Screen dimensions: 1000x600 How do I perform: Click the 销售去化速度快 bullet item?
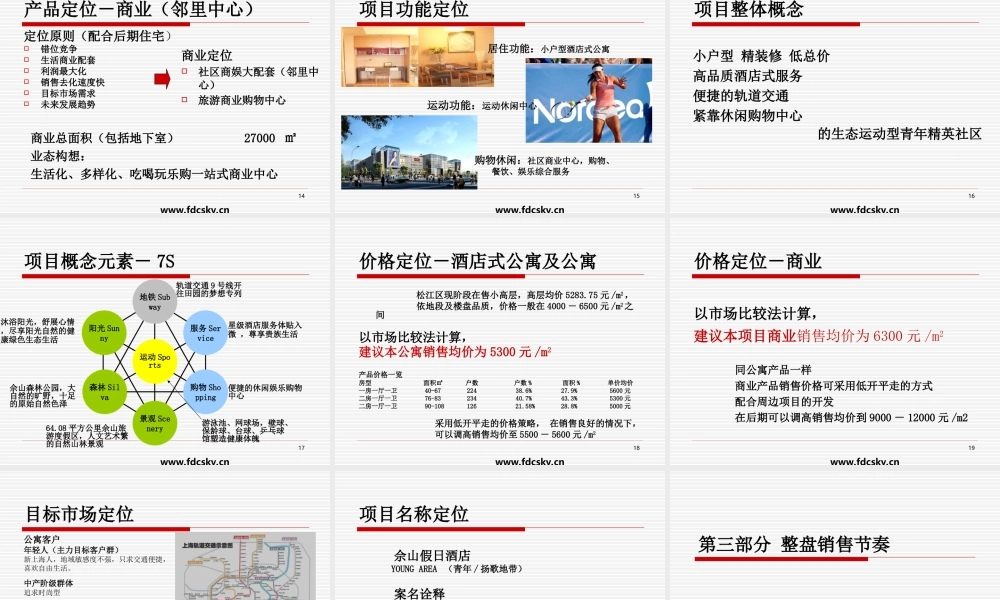tap(73, 82)
